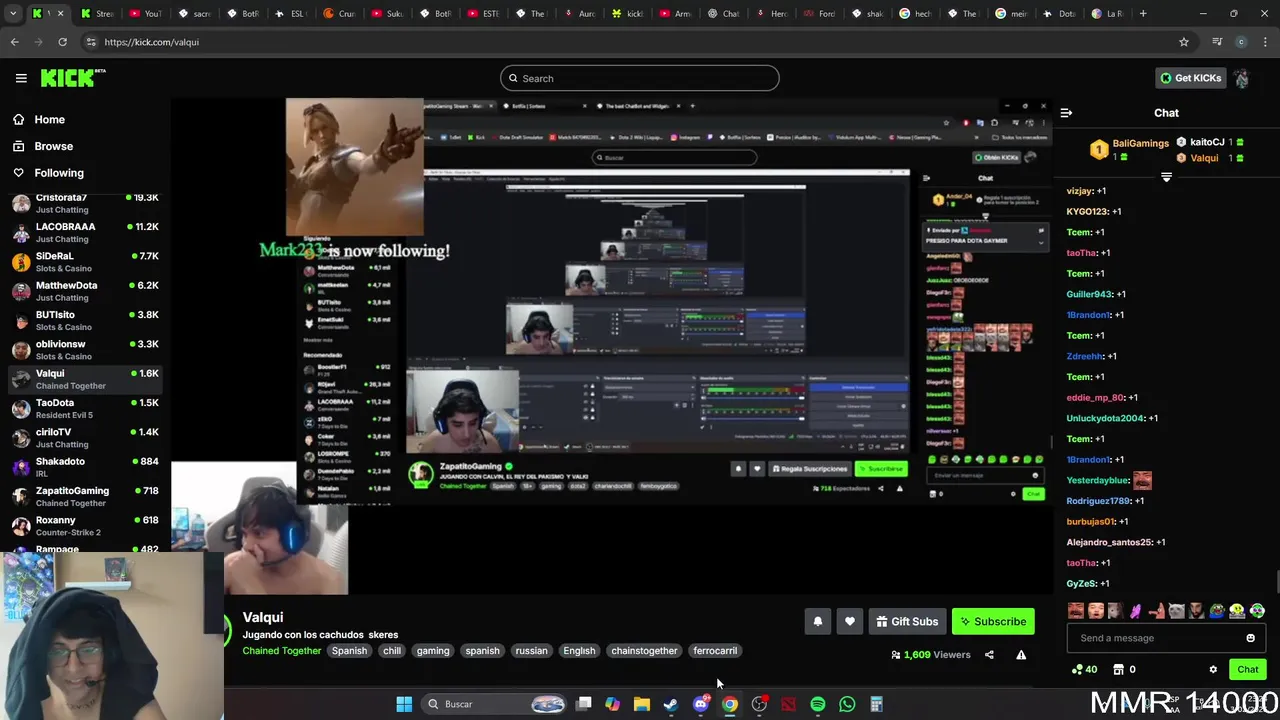This screenshot has width=1280, height=720.
Task: Open Roxanny channel in the sidebar
Action: tap(85, 526)
